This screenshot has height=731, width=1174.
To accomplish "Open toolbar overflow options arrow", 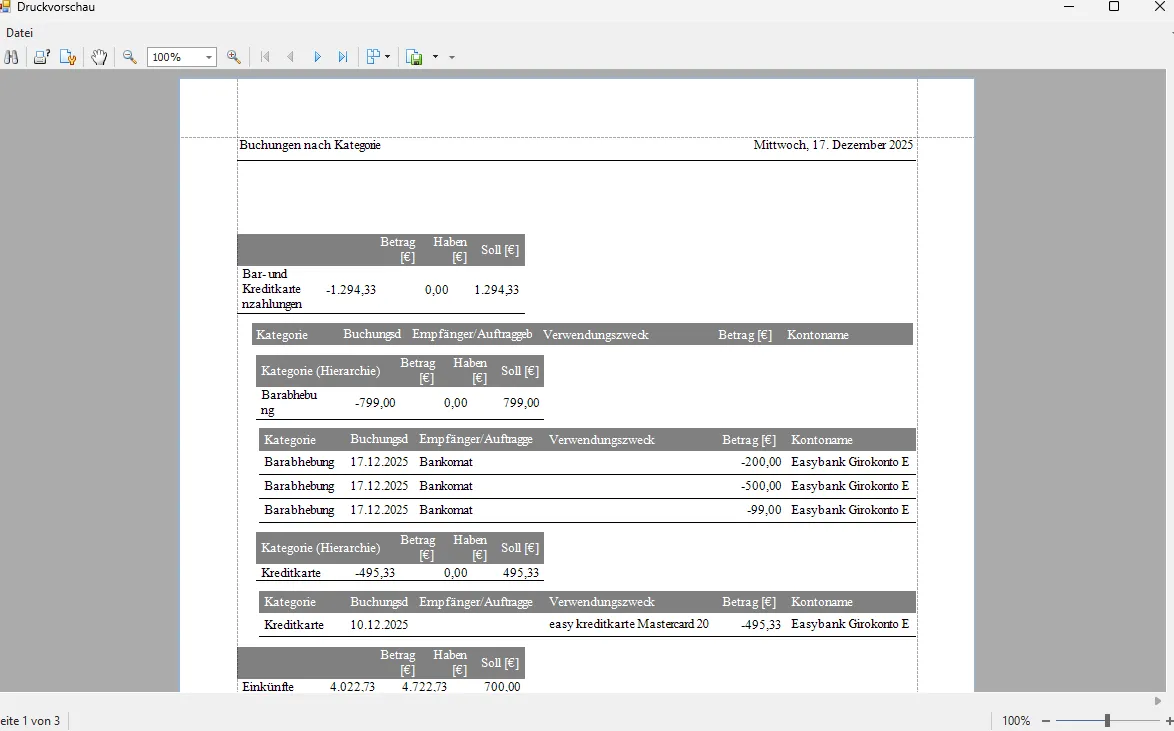I will tap(452, 57).
